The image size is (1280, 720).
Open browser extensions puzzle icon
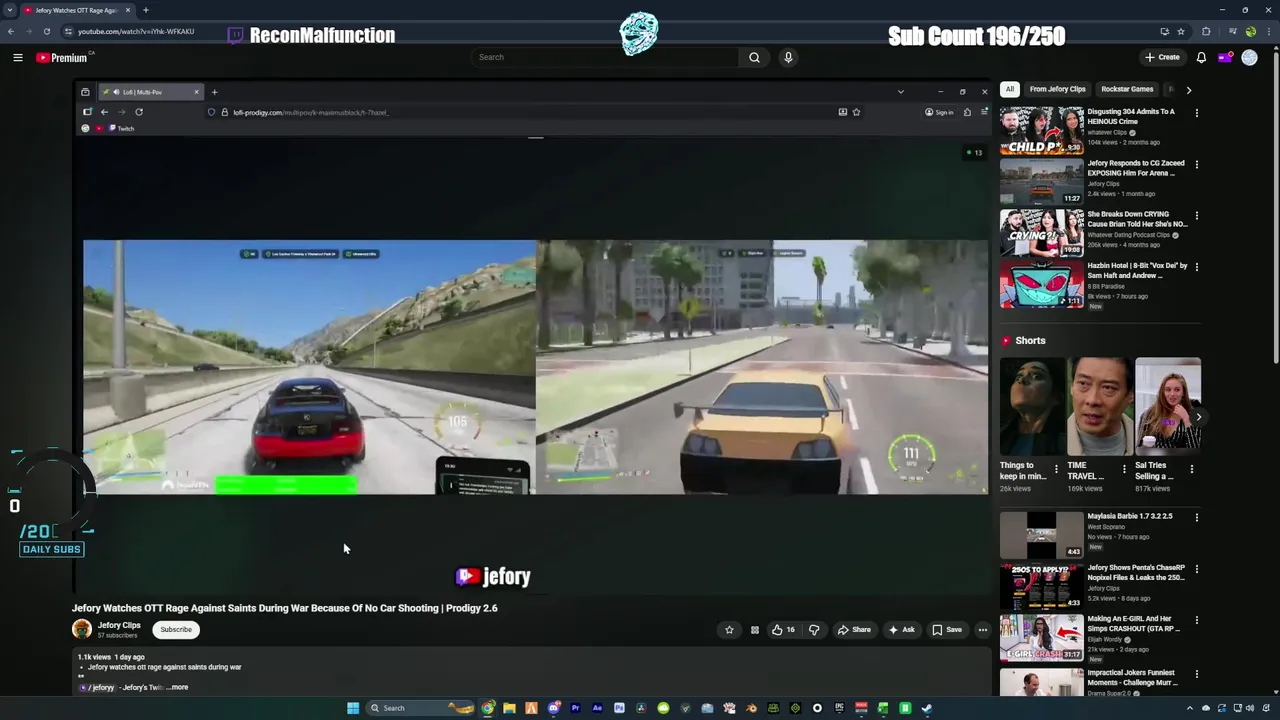point(1205,31)
